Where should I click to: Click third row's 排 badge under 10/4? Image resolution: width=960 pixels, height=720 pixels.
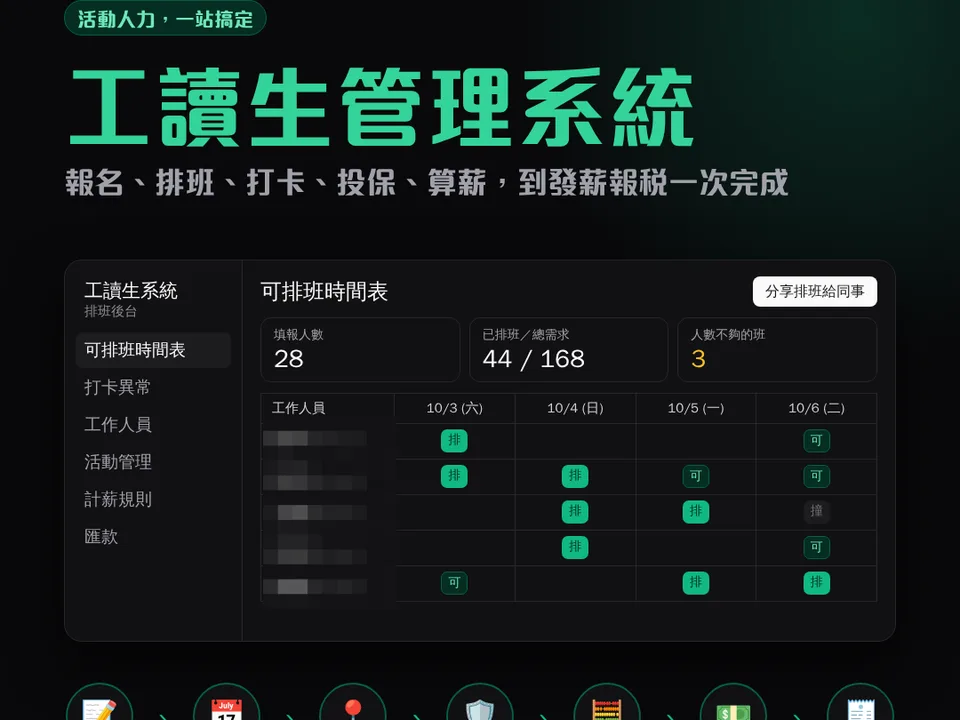click(575, 511)
